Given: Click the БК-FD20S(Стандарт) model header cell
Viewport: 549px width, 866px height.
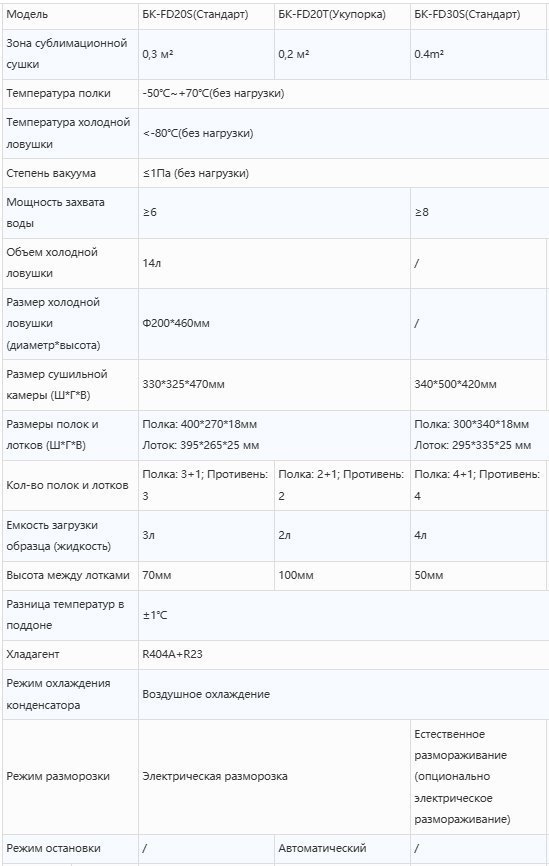Looking at the screenshot, I should [x=206, y=14].
